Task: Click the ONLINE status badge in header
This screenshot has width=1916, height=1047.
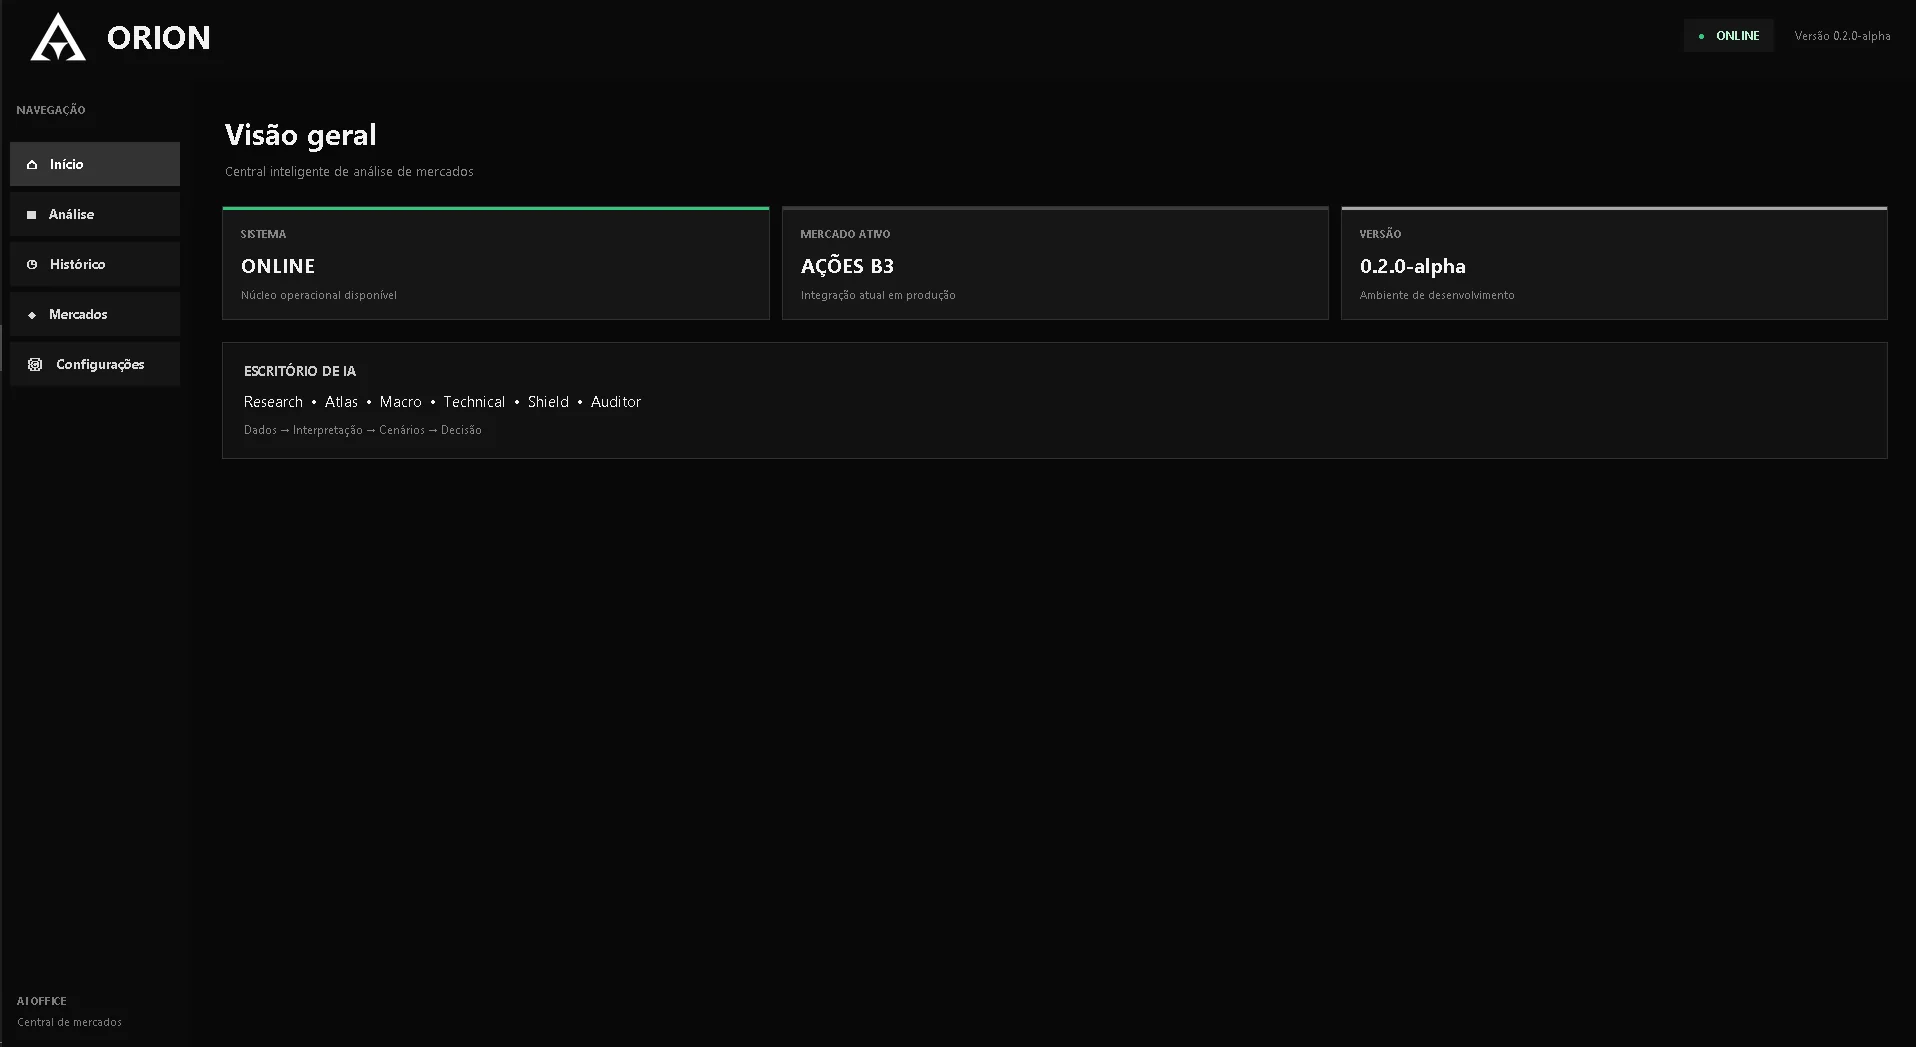Action: [1728, 36]
